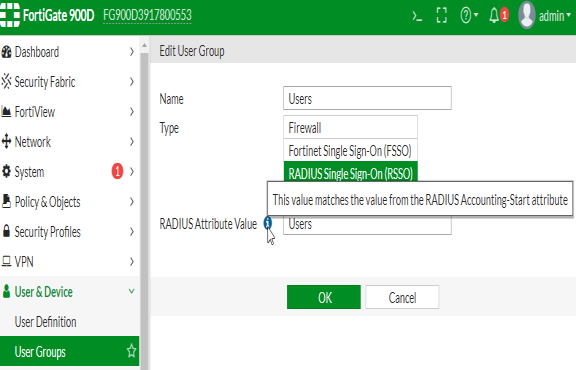Select User Groups submenu item
Image resolution: width=576 pixels, height=370 pixels.
point(69,352)
